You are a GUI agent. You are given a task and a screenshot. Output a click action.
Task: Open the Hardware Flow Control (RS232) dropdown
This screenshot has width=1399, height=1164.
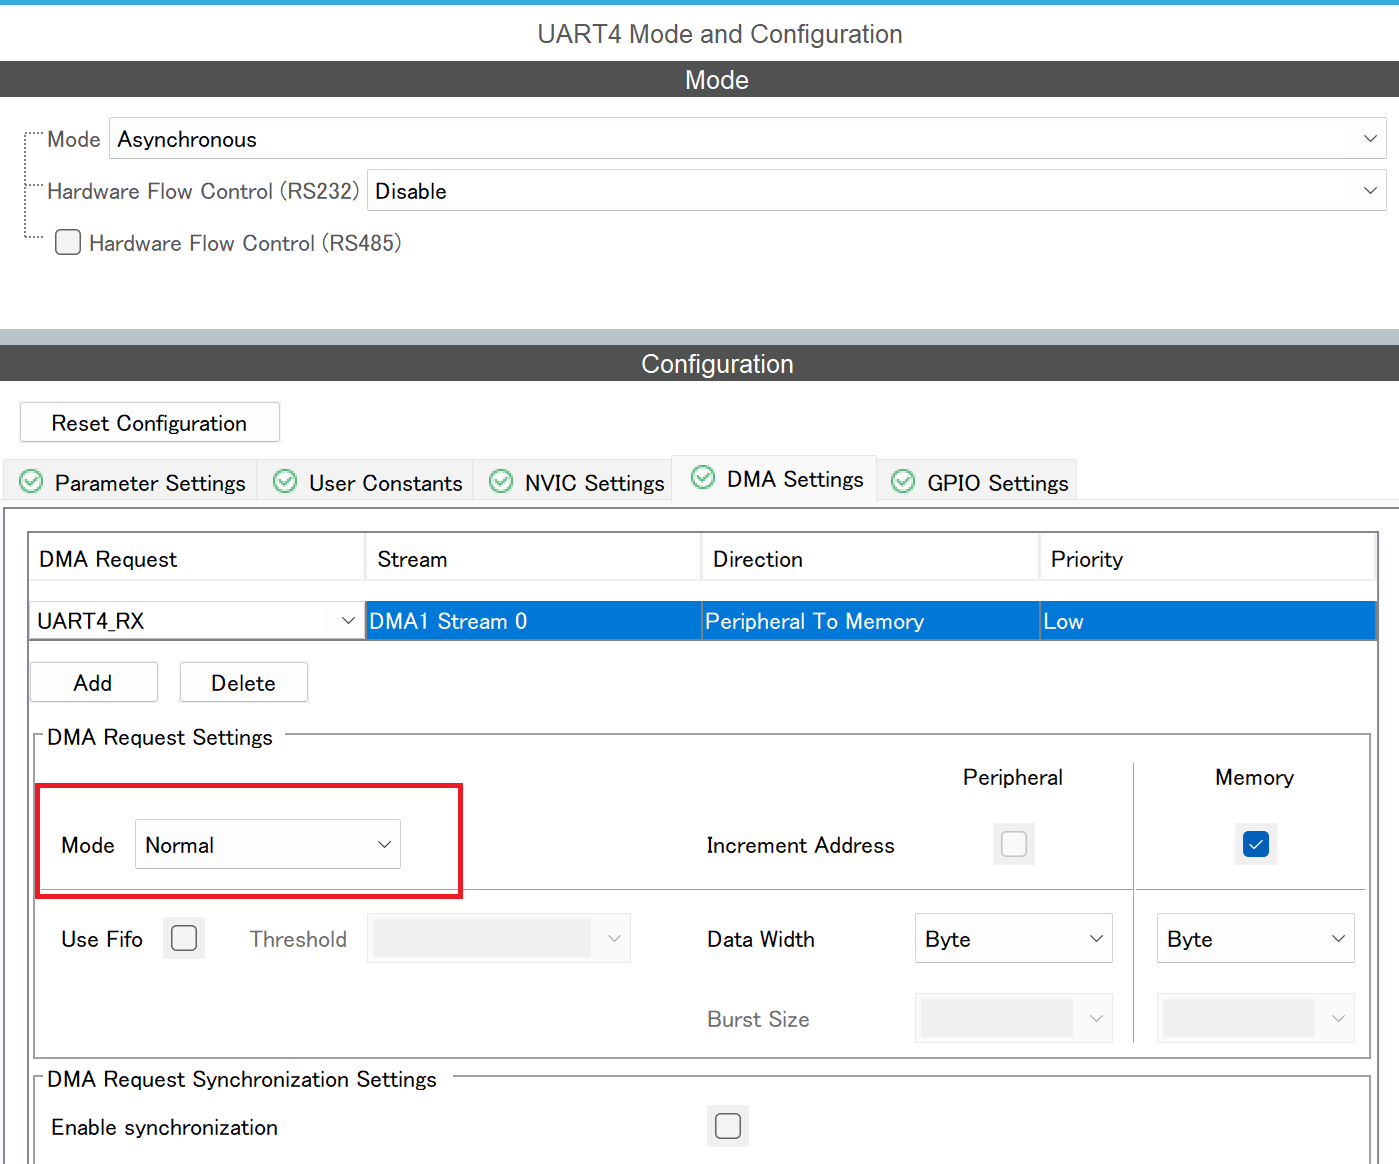1371,190
